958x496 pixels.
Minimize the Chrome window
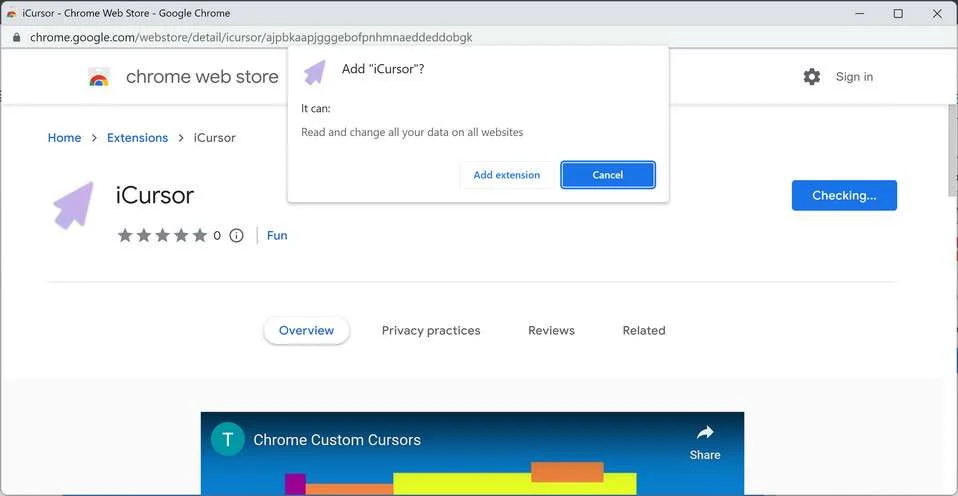click(x=860, y=13)
